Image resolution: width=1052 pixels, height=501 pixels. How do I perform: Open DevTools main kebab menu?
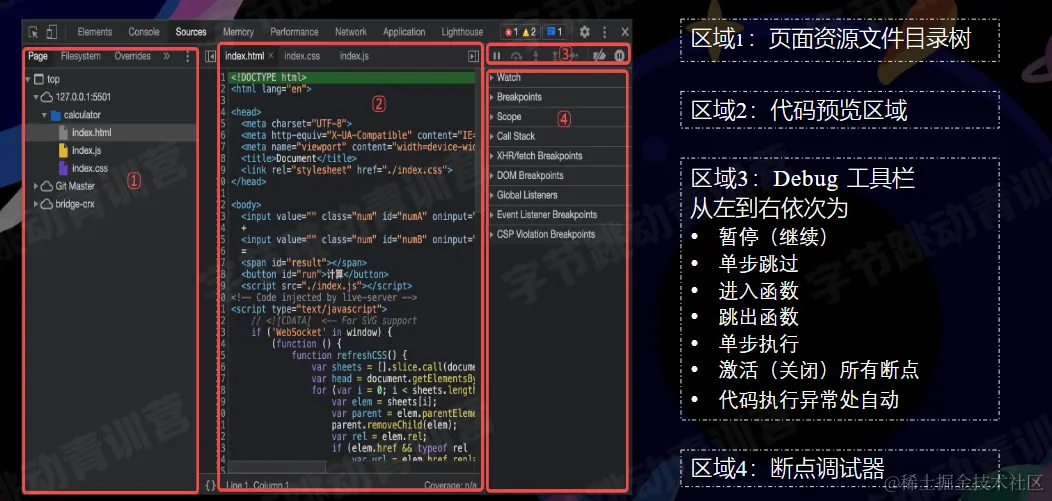click(x=604, y=32)
